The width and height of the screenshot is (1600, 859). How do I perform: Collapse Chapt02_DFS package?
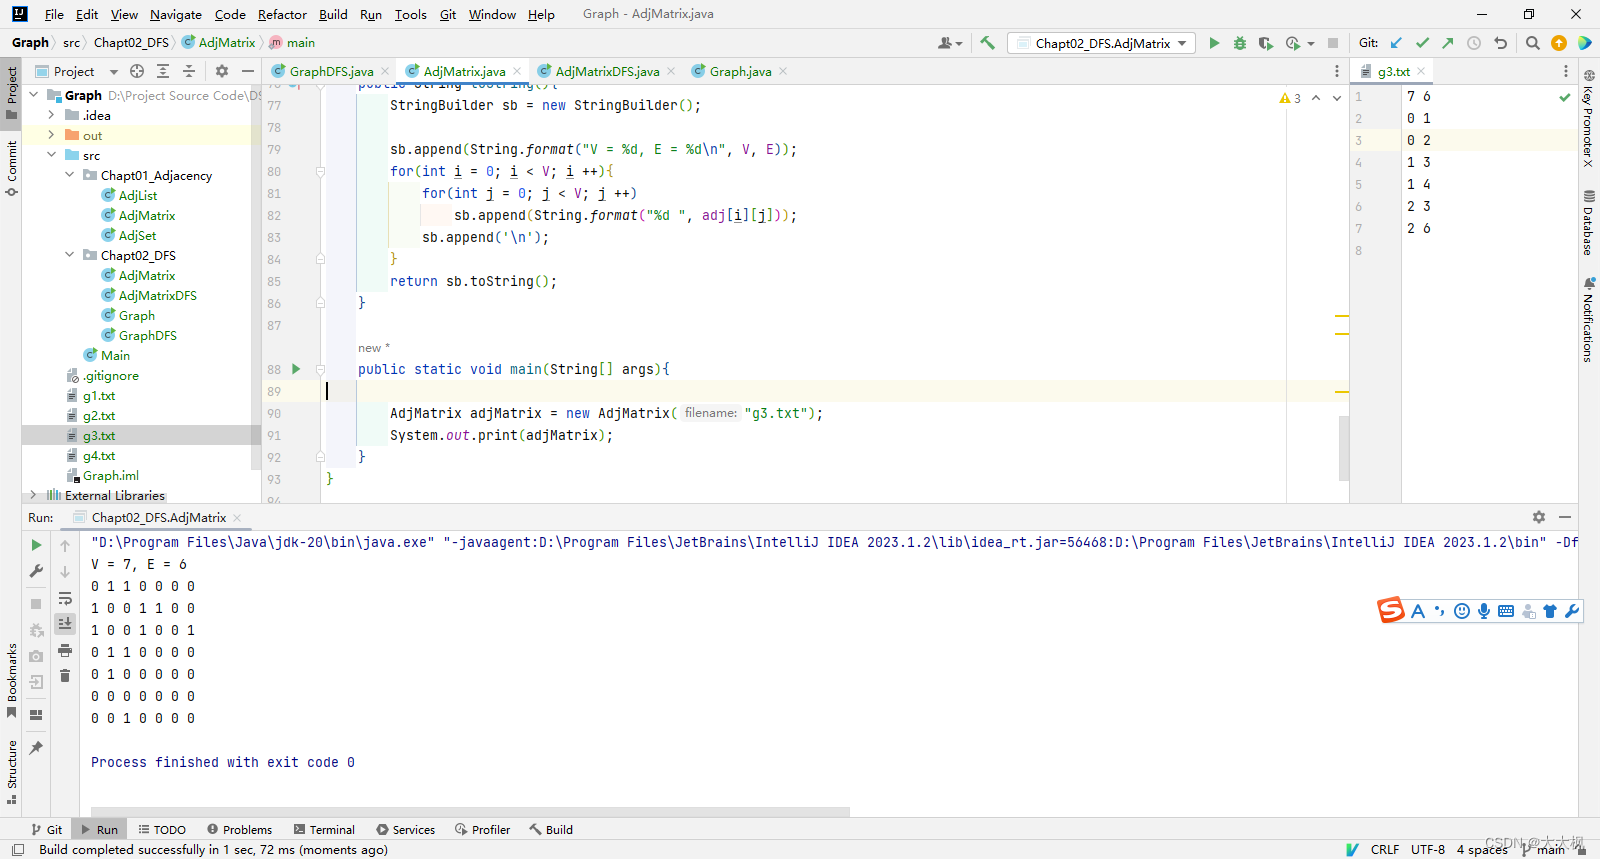(70, 255)
